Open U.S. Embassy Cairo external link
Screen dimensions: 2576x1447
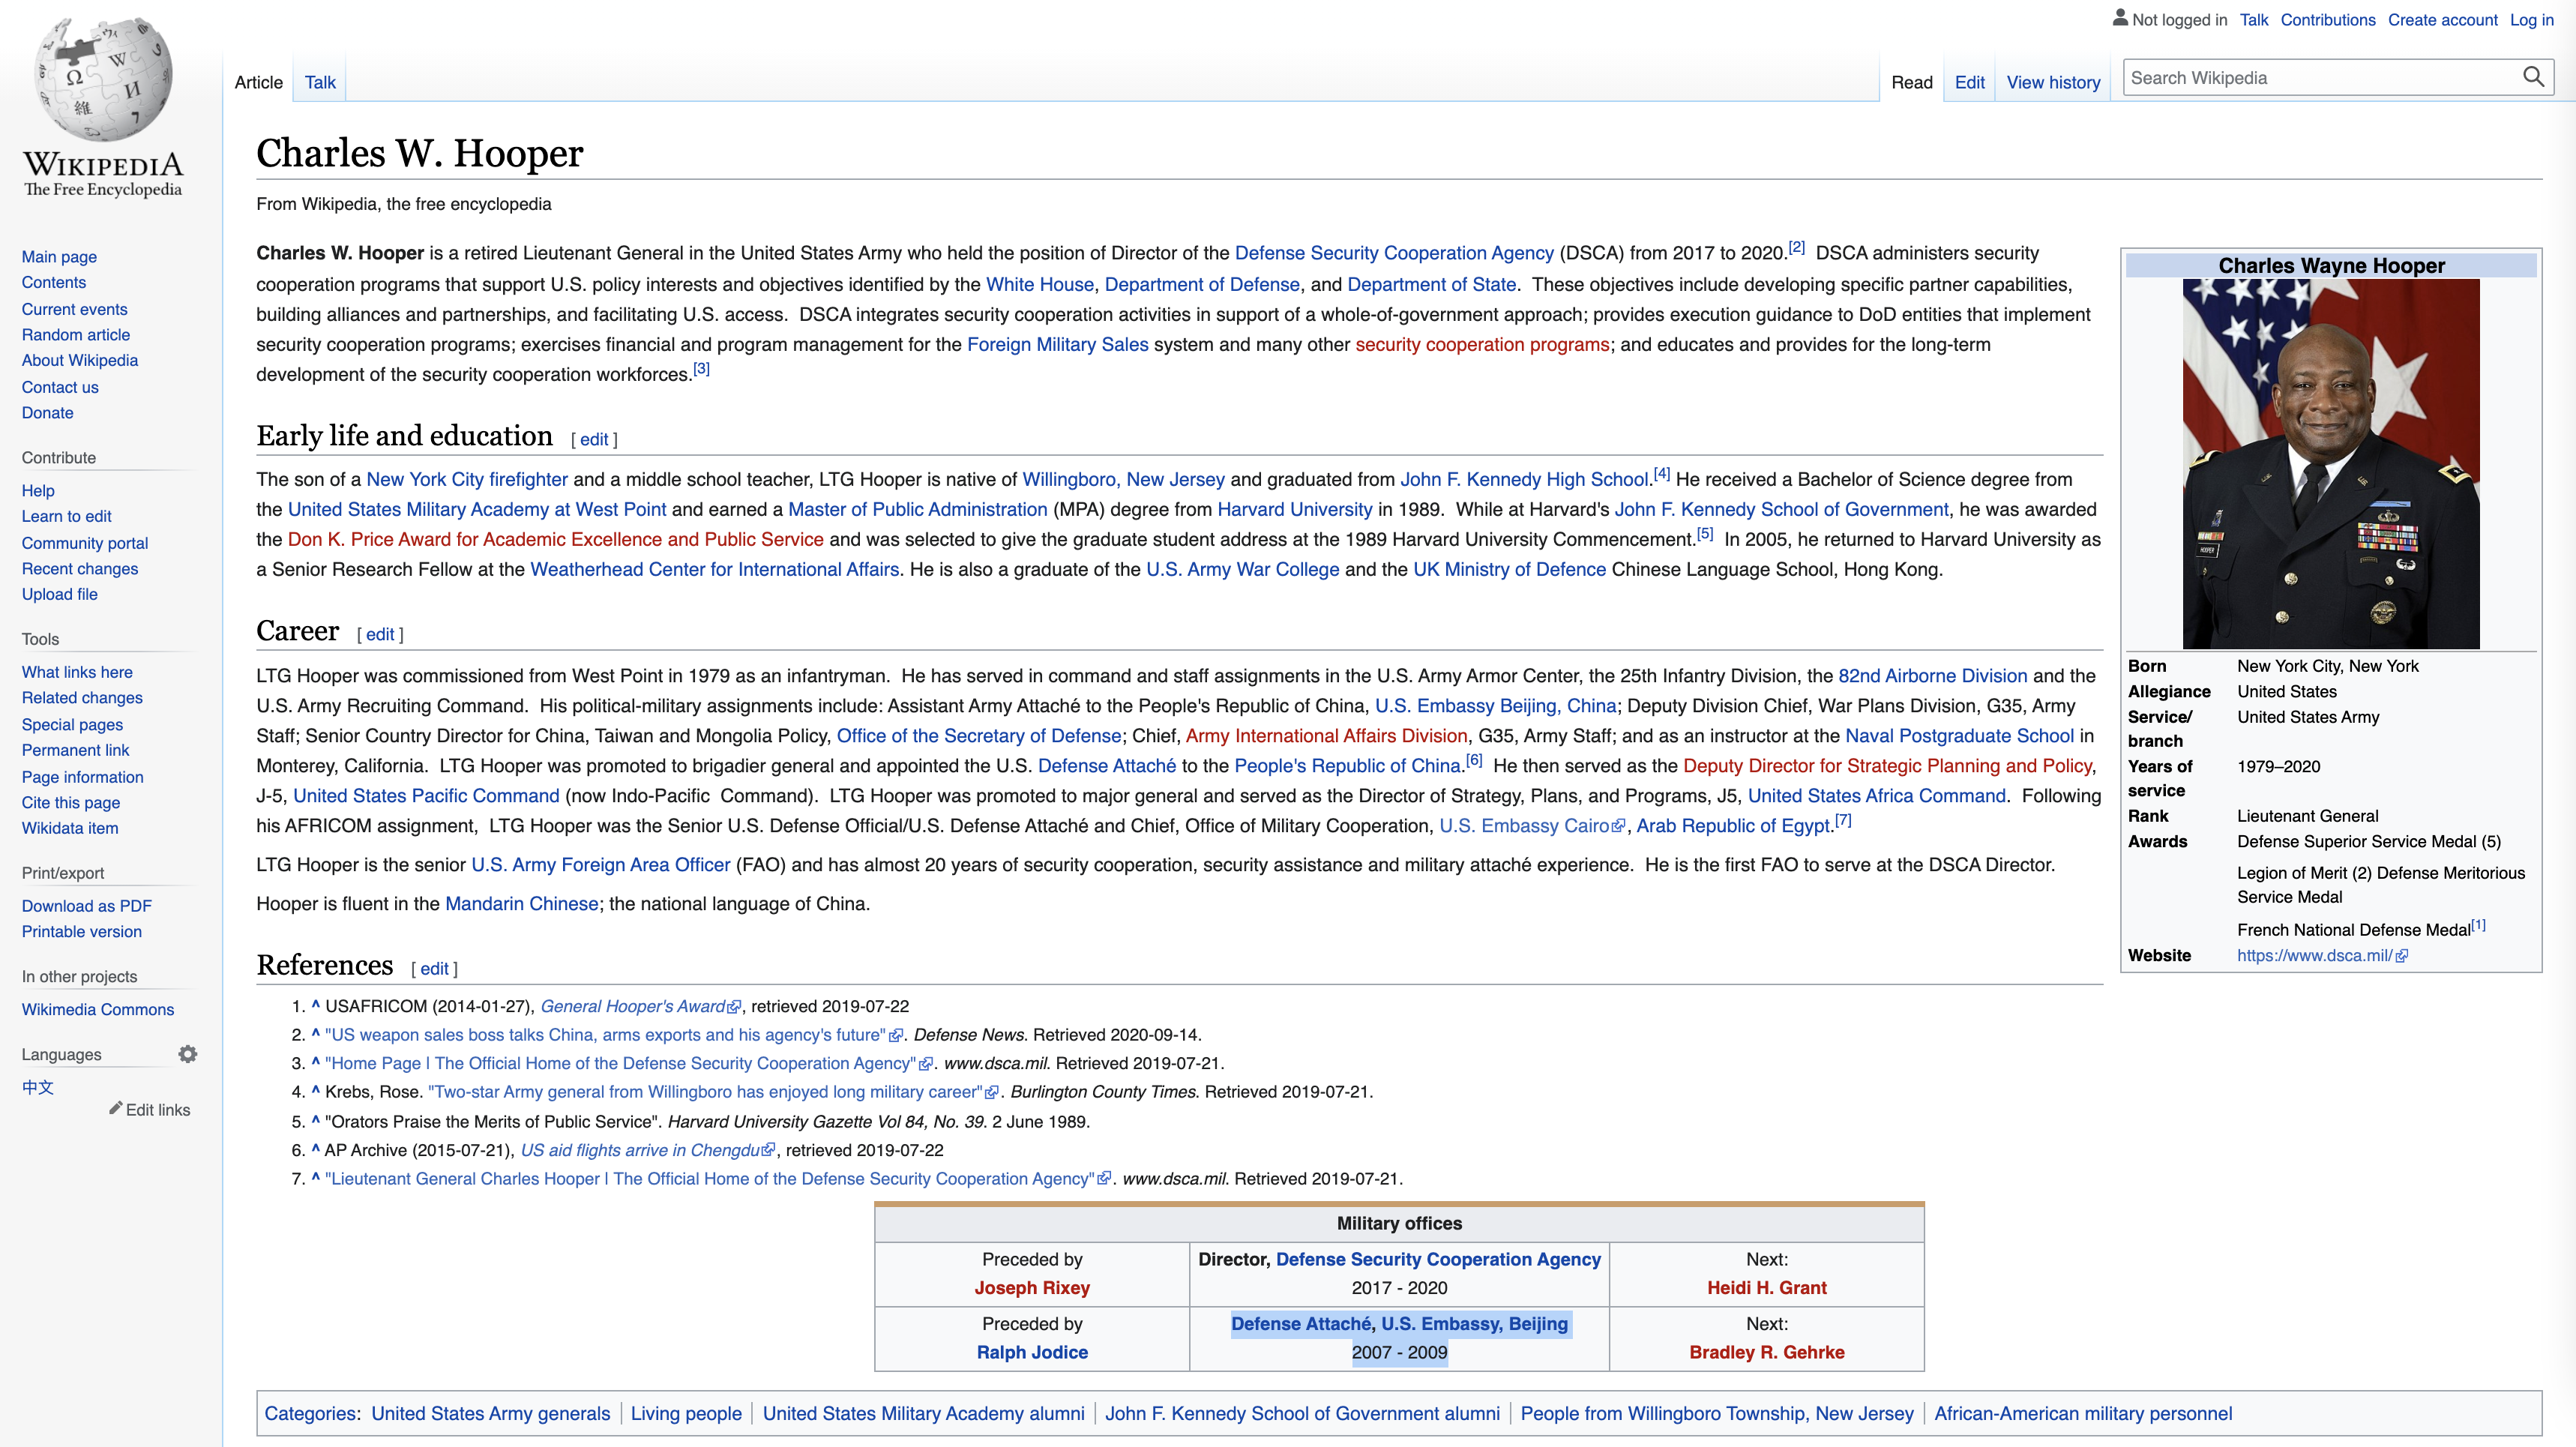(x=1532, y=826)
